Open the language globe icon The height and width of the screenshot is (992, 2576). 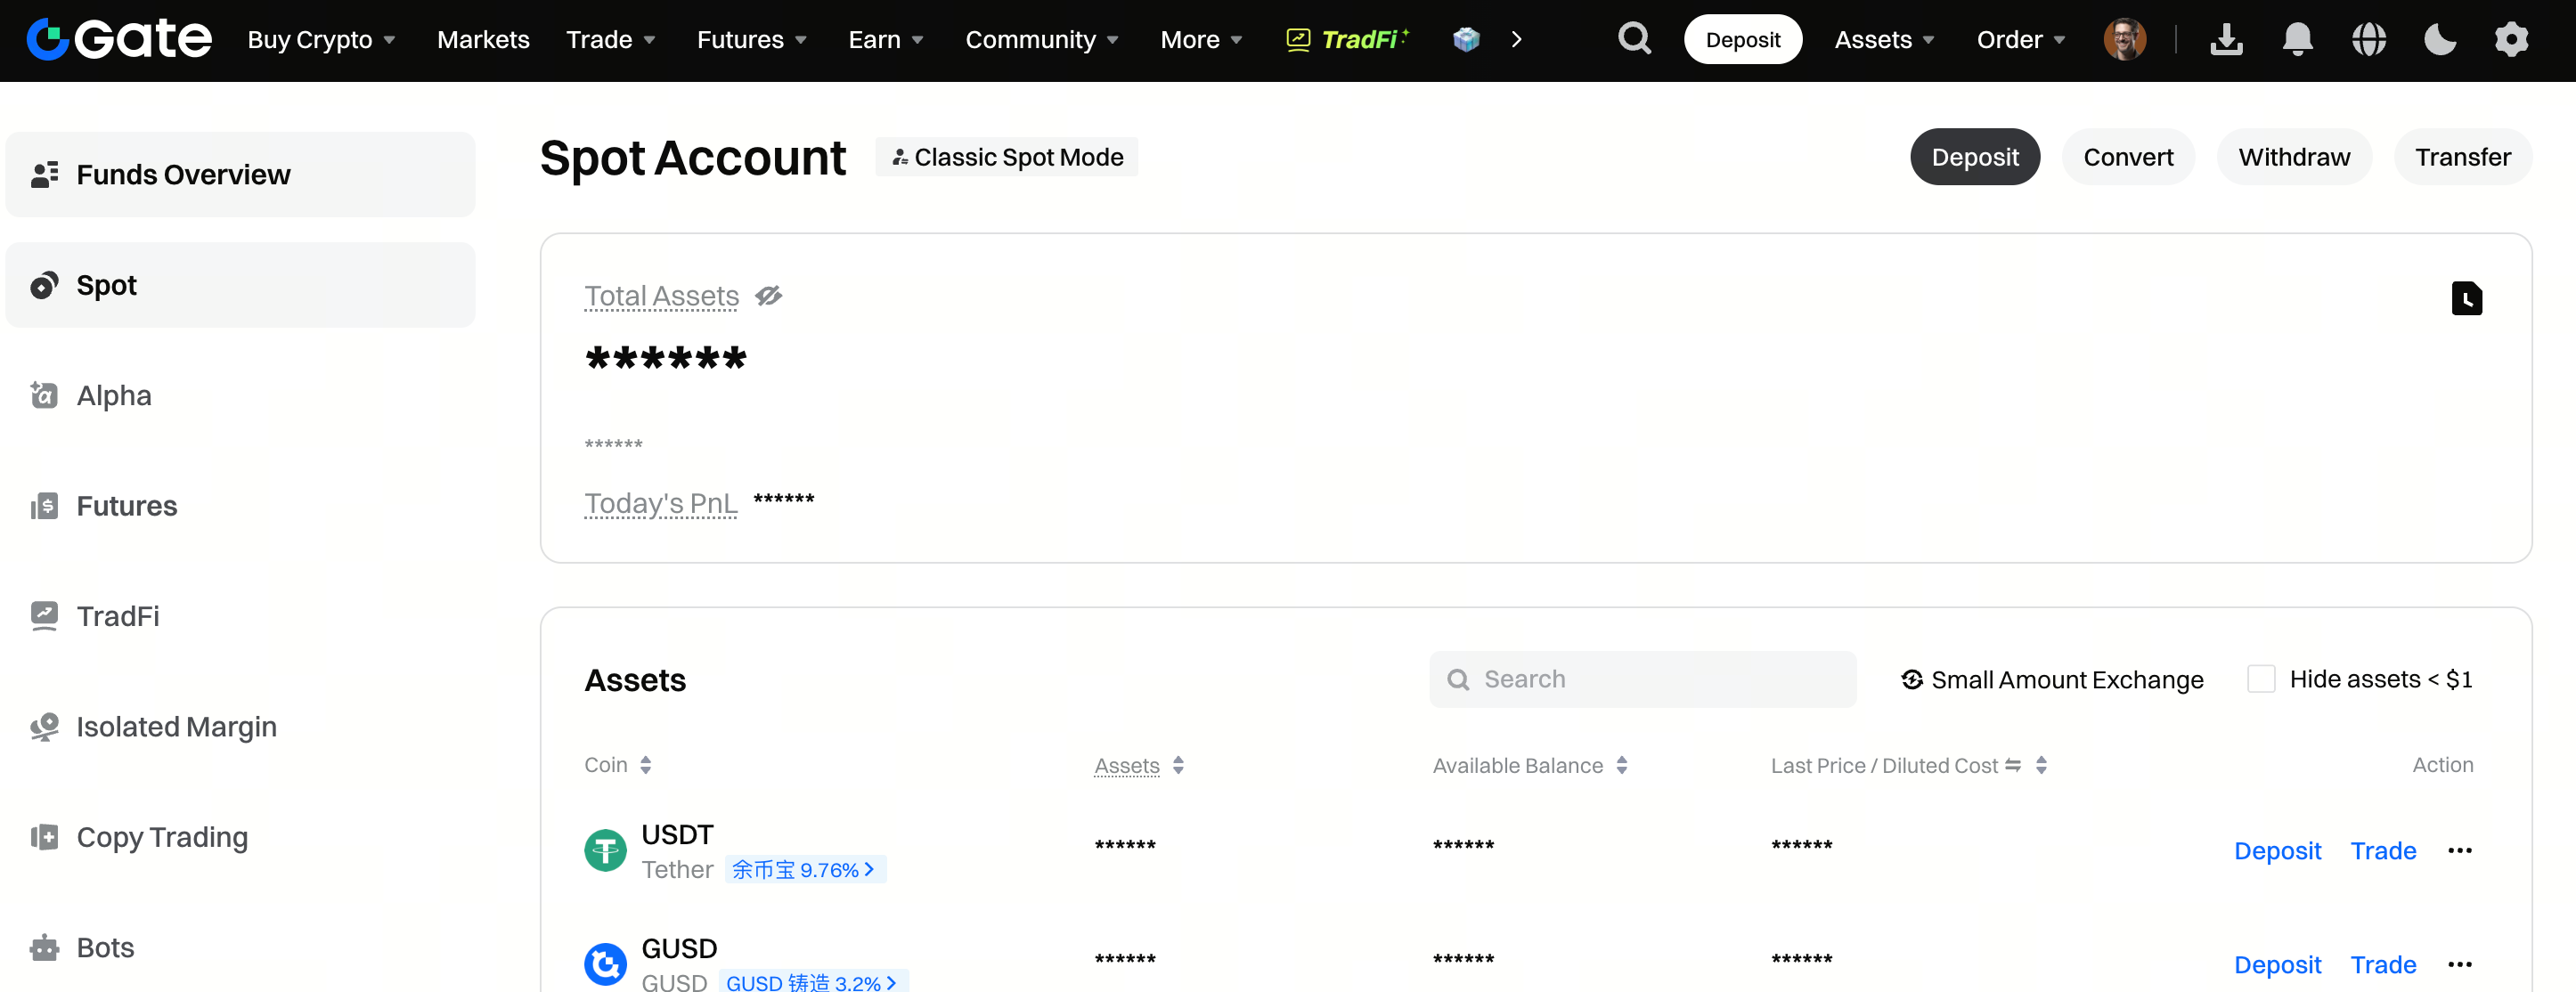coord(2368,40)
